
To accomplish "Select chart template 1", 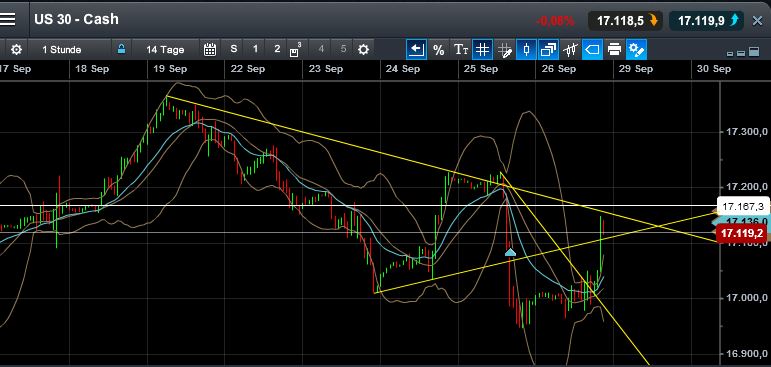I will [255, 49].
